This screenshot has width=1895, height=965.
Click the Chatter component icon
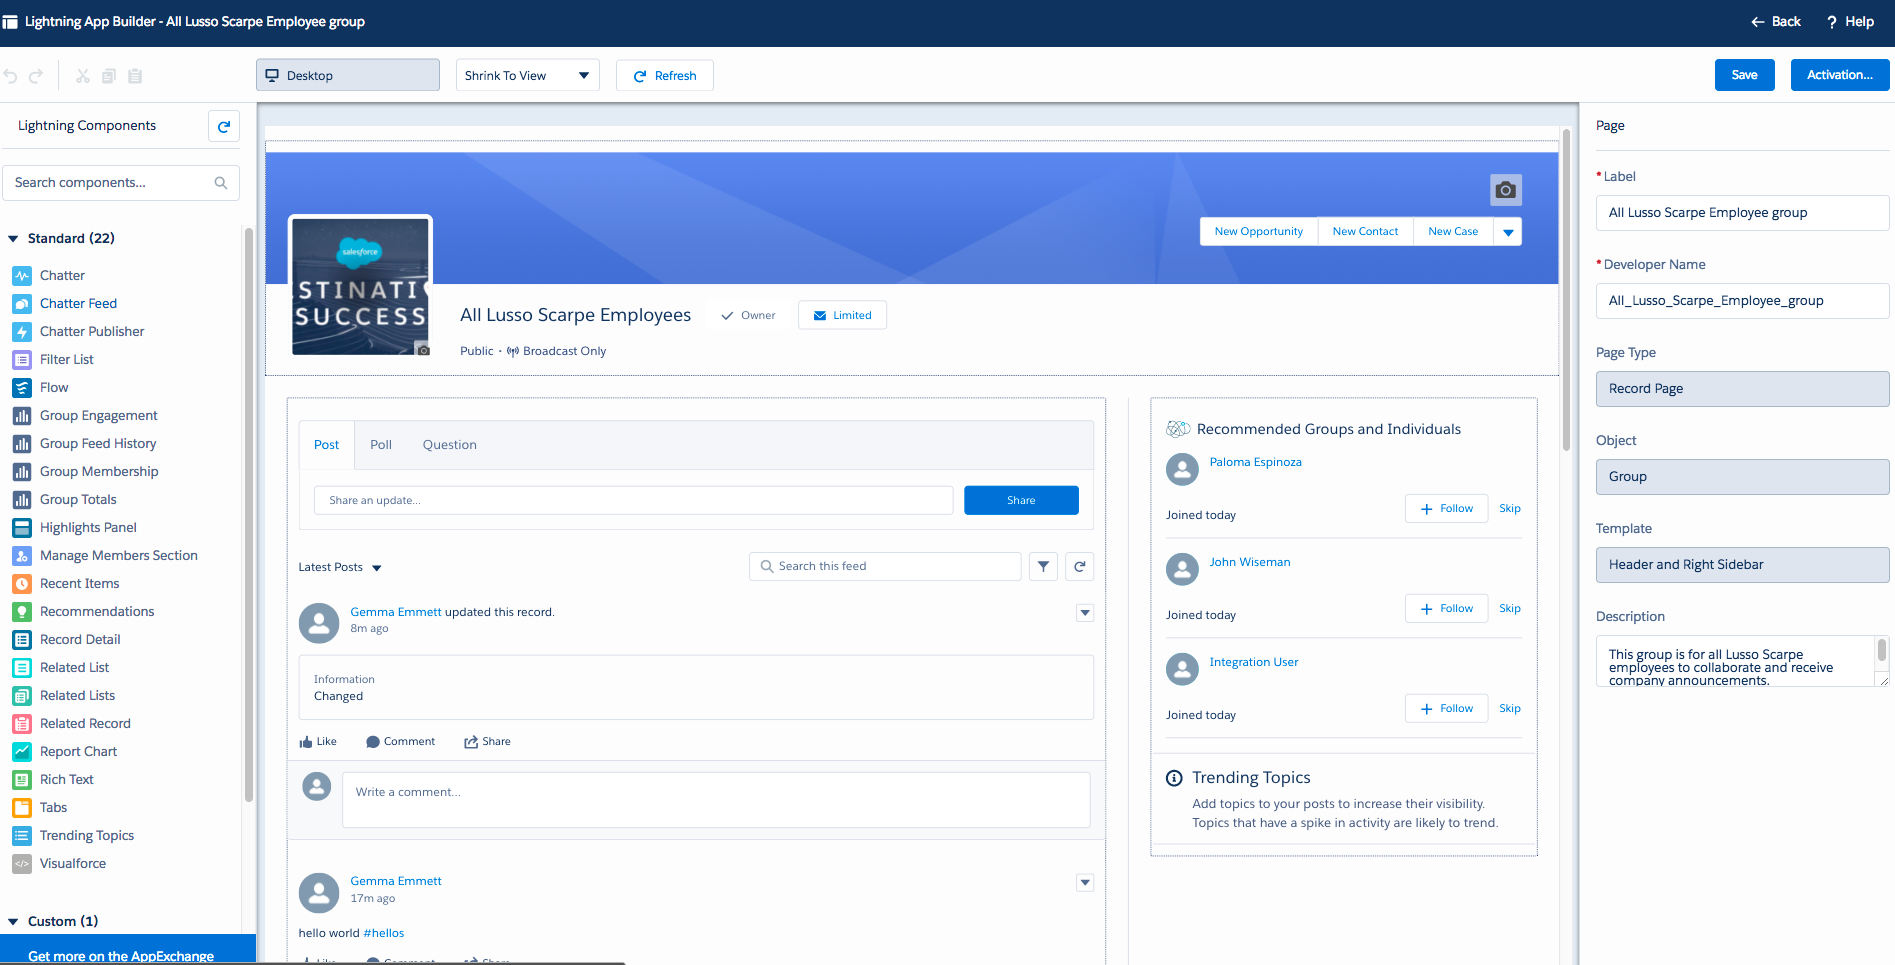(x=22, y=276)
